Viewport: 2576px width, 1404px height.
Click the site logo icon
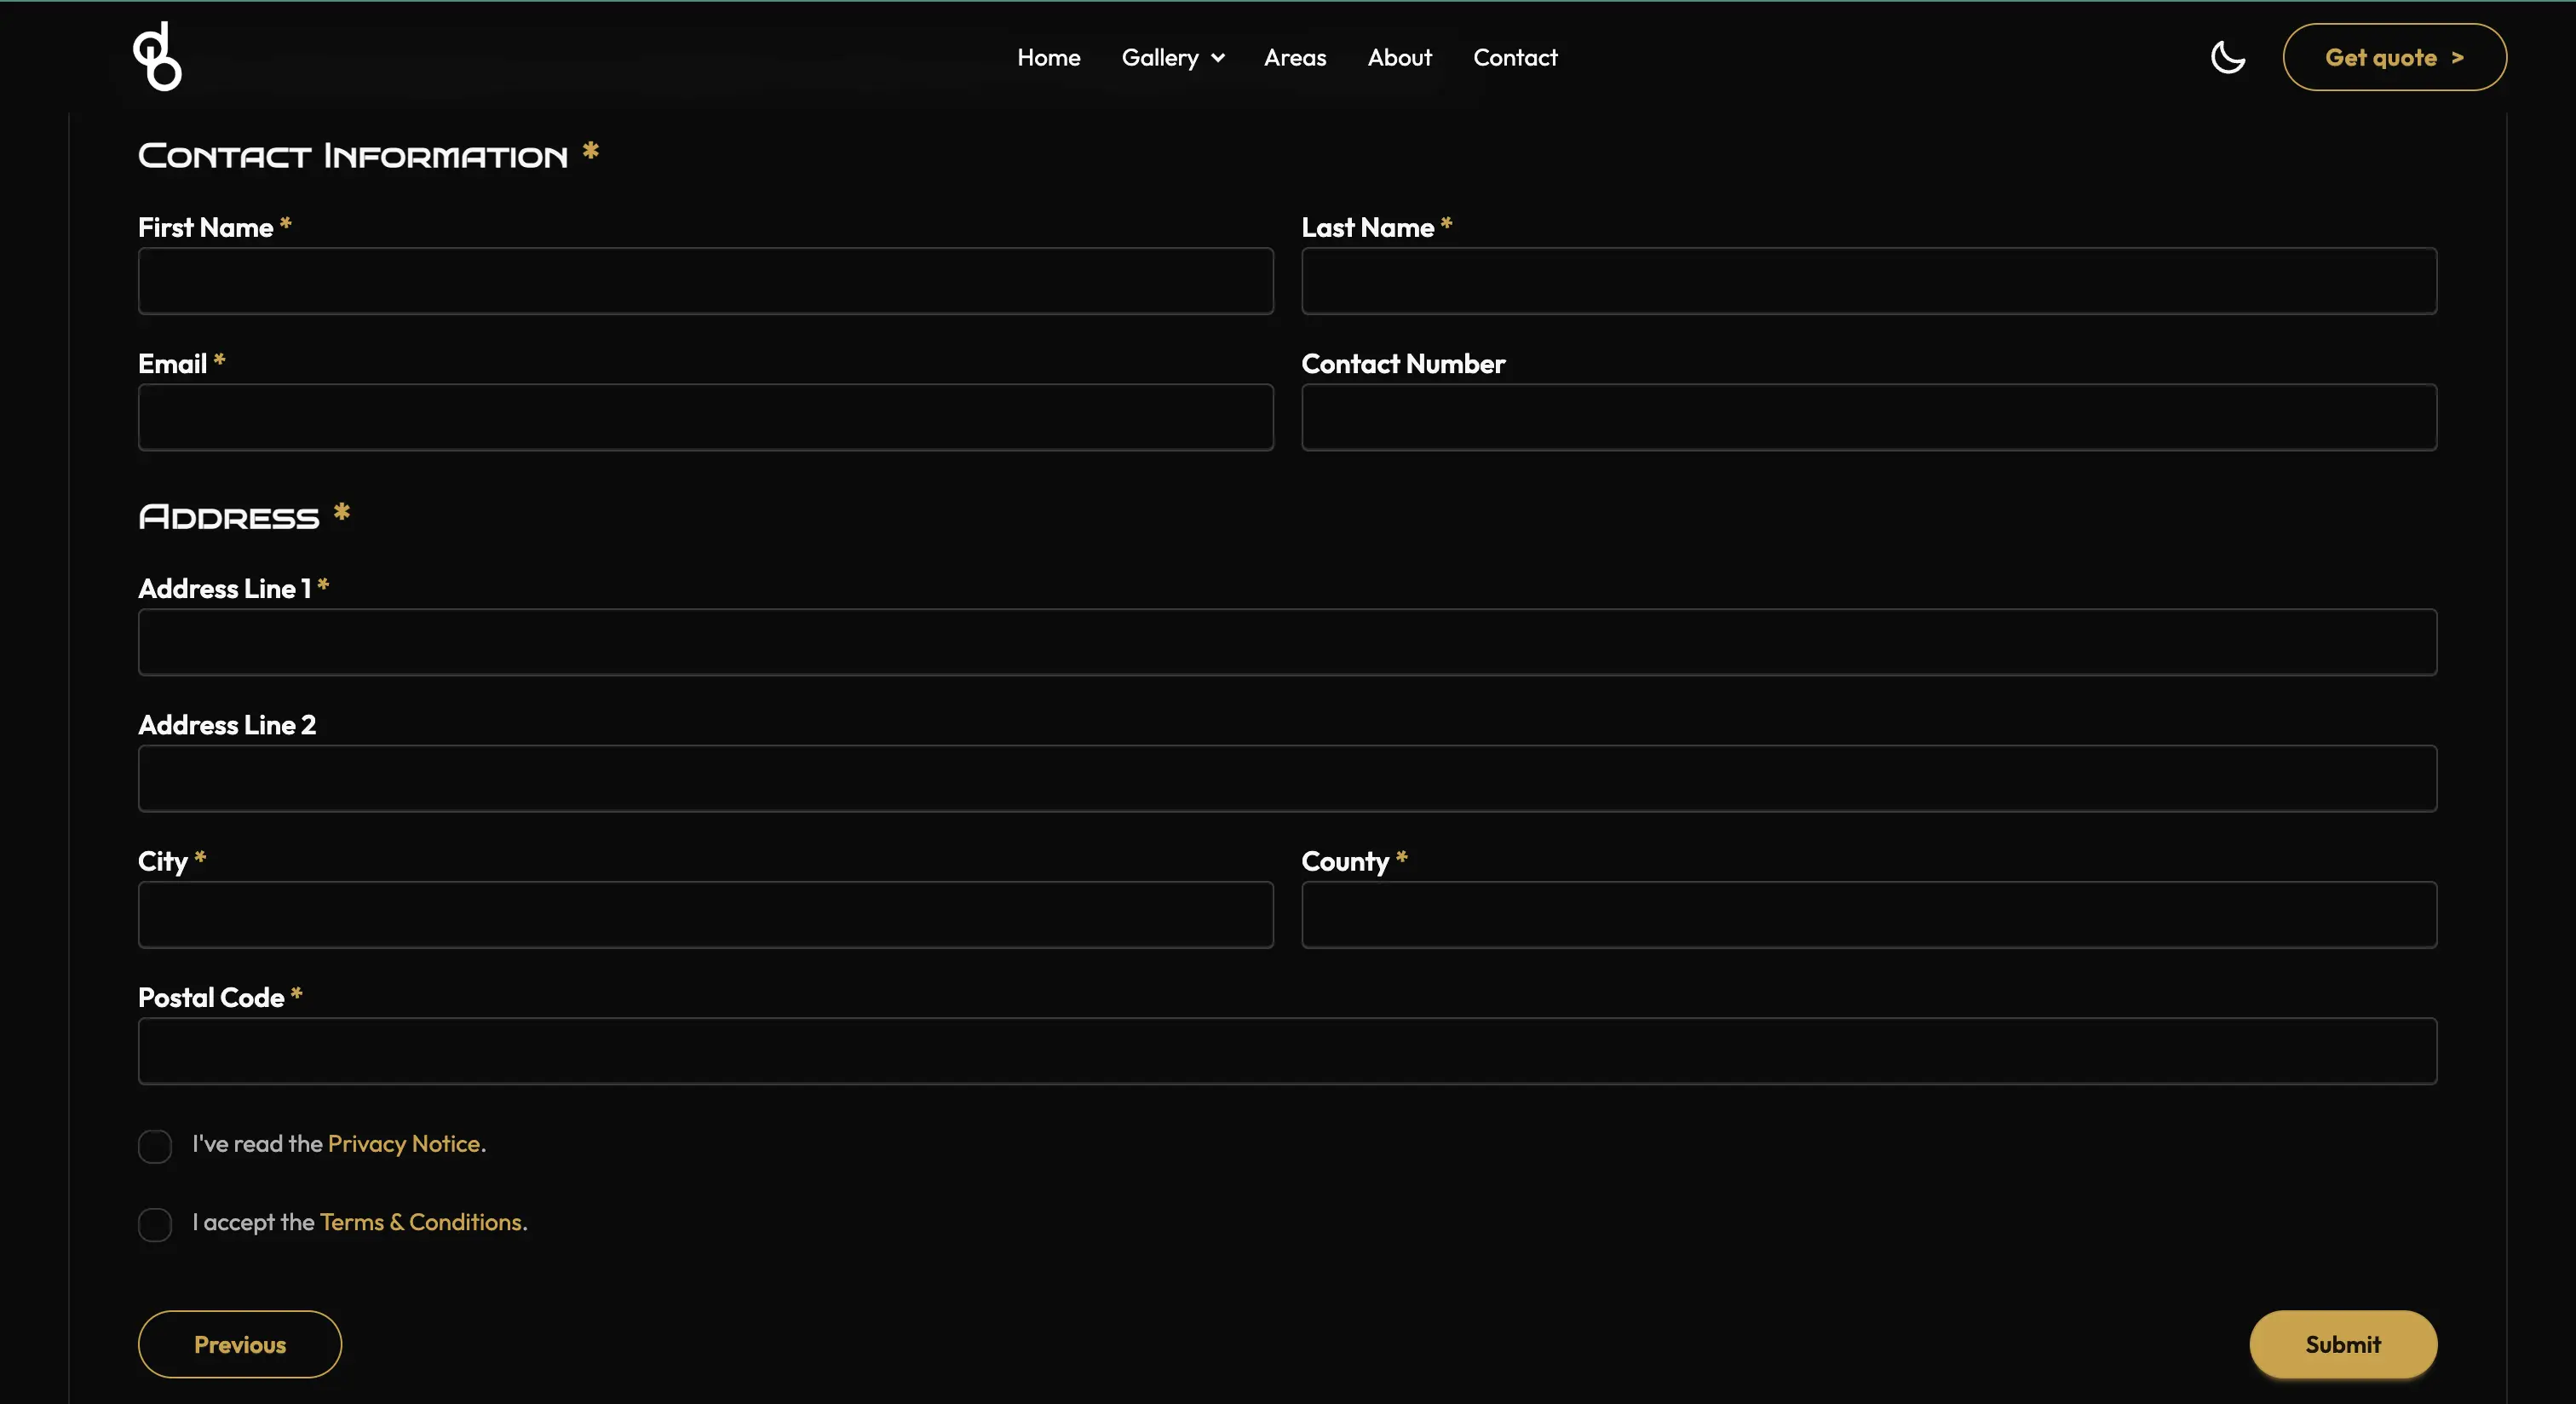(156, 57)
